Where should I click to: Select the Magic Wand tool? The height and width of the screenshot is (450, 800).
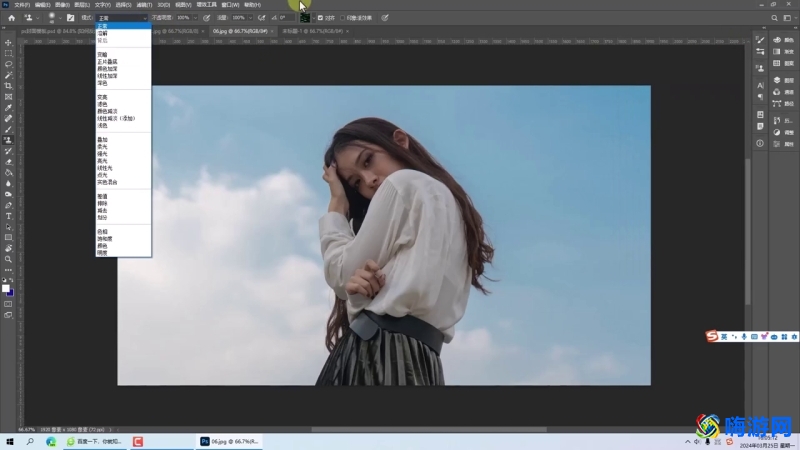click(8, 75)
